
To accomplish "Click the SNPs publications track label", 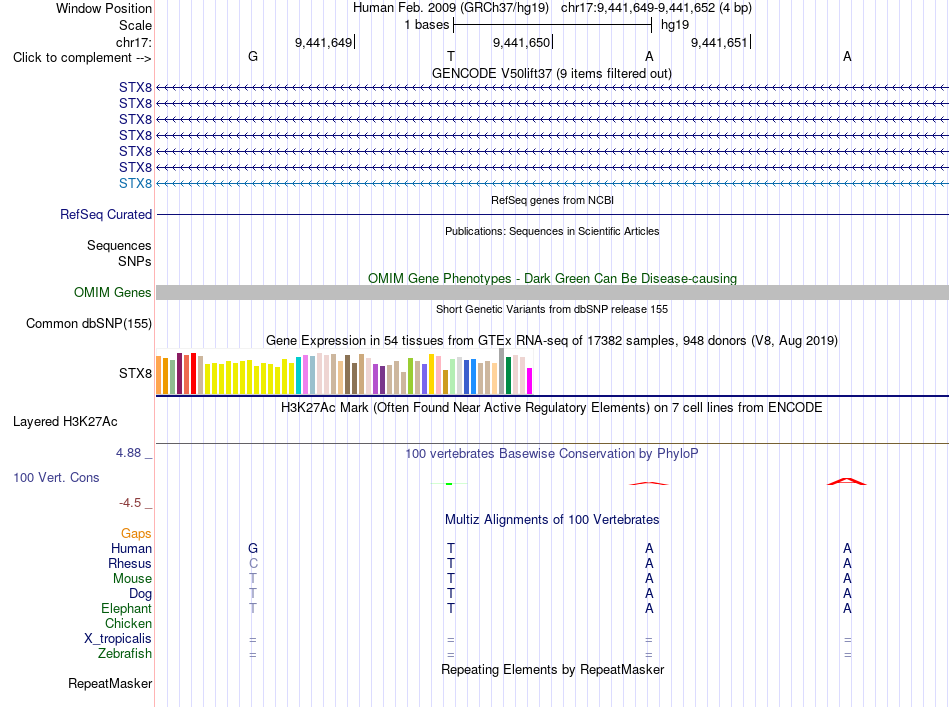I will pos(135,261).
